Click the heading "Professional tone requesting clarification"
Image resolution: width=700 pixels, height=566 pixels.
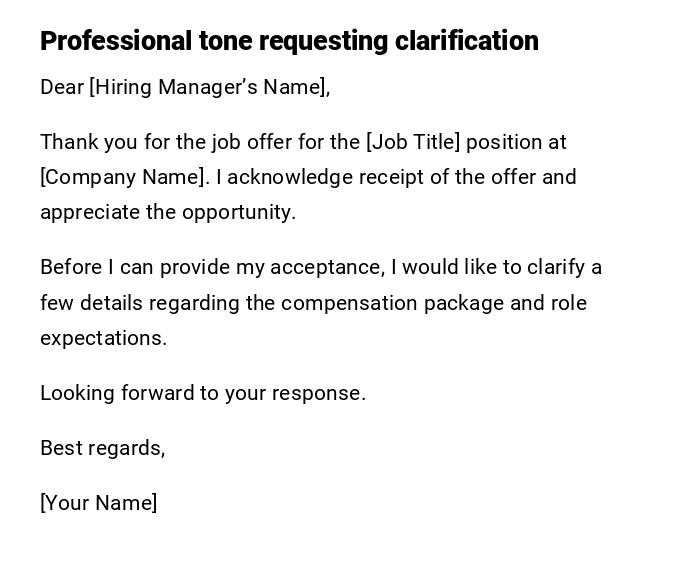[289, 41]
